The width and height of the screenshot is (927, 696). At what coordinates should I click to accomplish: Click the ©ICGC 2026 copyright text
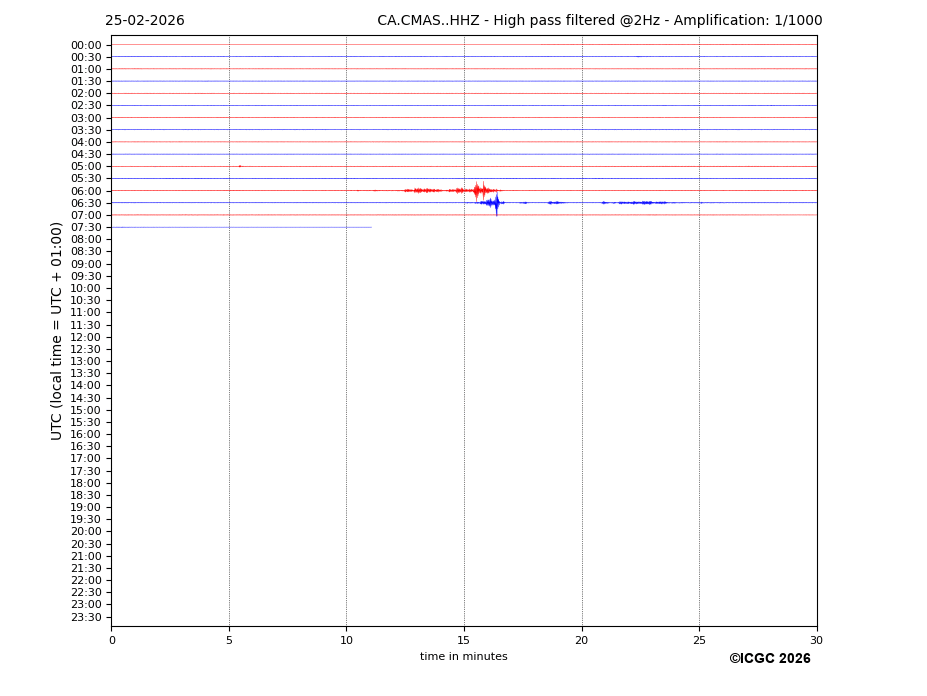click(x=769, y=659)
